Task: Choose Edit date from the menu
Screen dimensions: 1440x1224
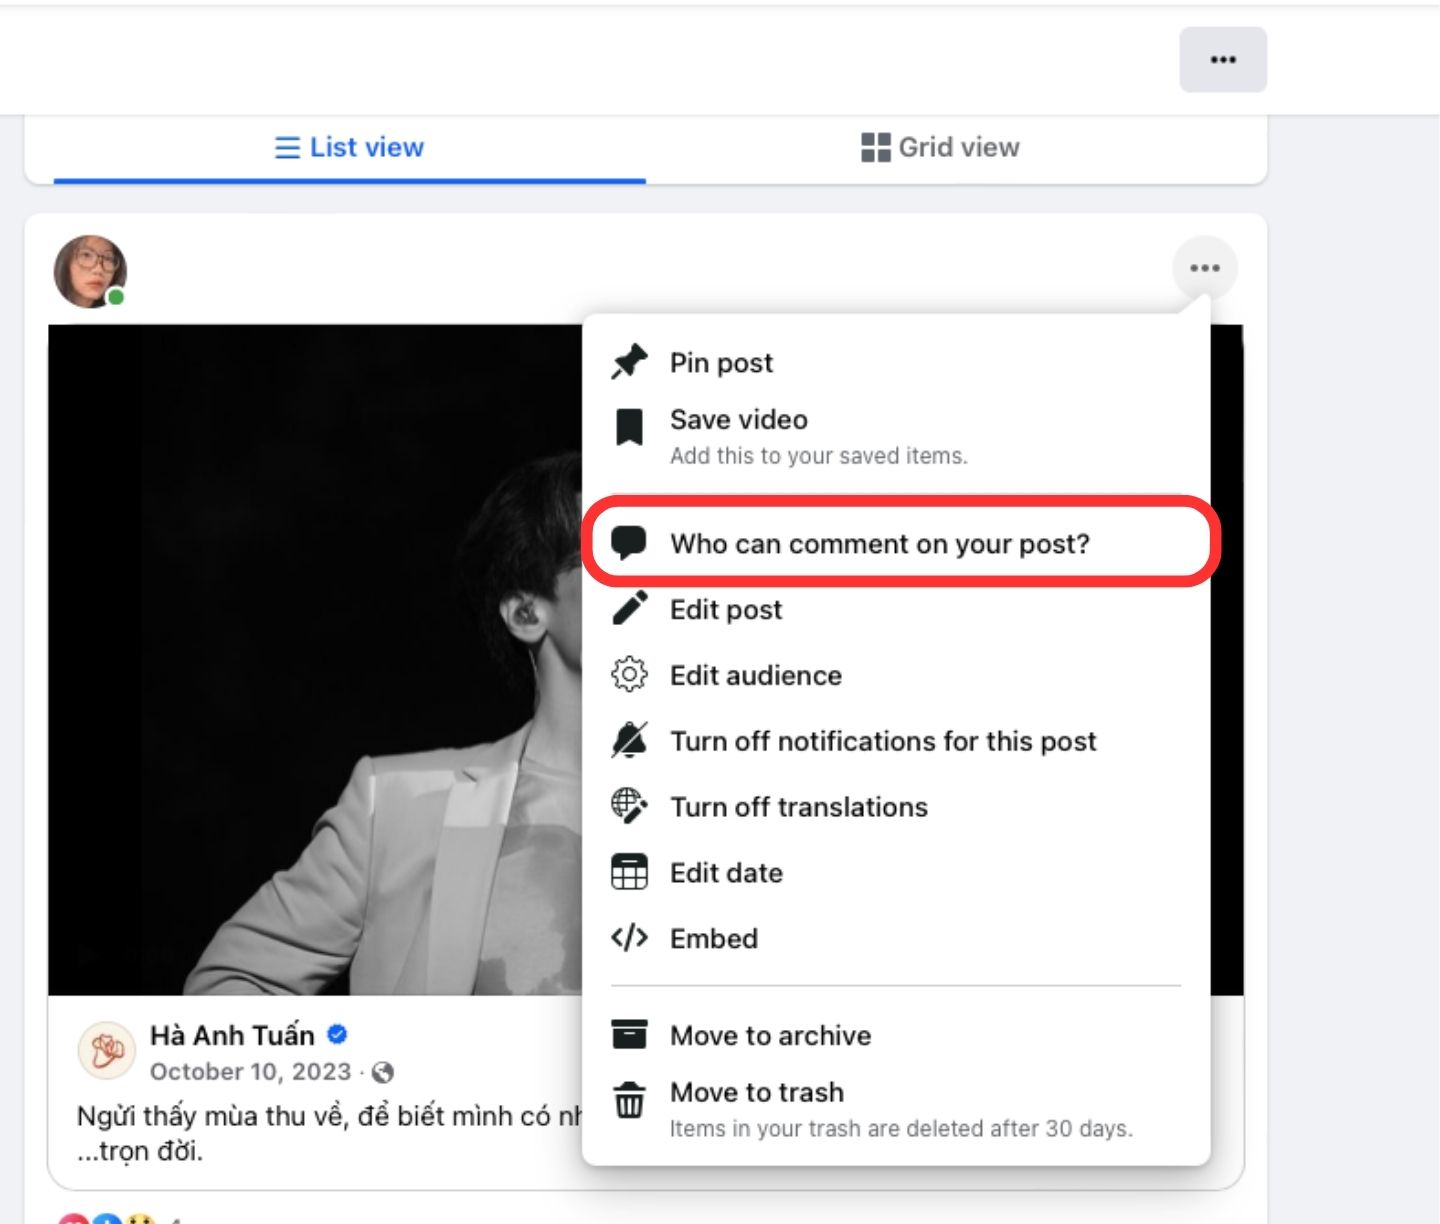Action: point(896,873)
